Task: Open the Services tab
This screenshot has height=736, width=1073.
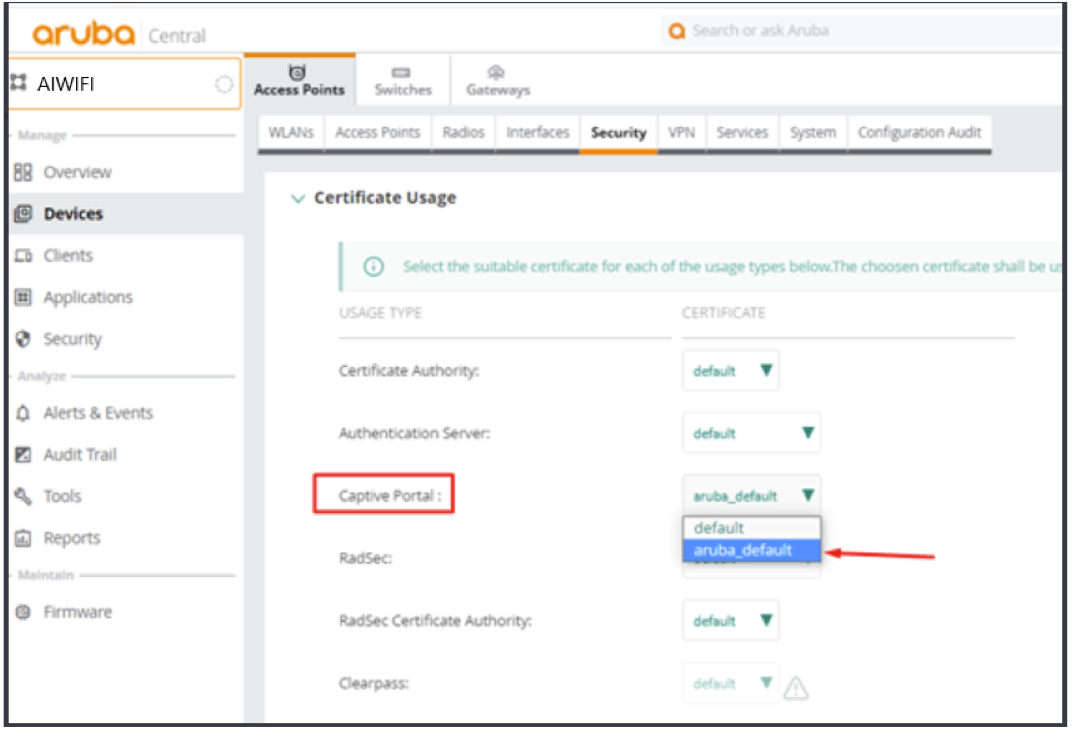Action: (x=742, y=133)
